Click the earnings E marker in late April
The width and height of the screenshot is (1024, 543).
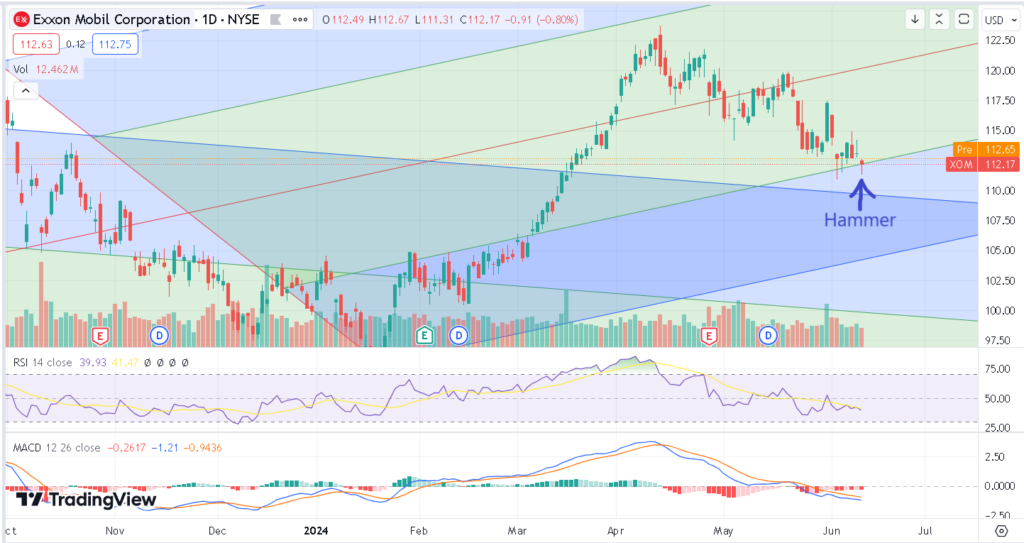pyautogui.click(x=709, y=337)
